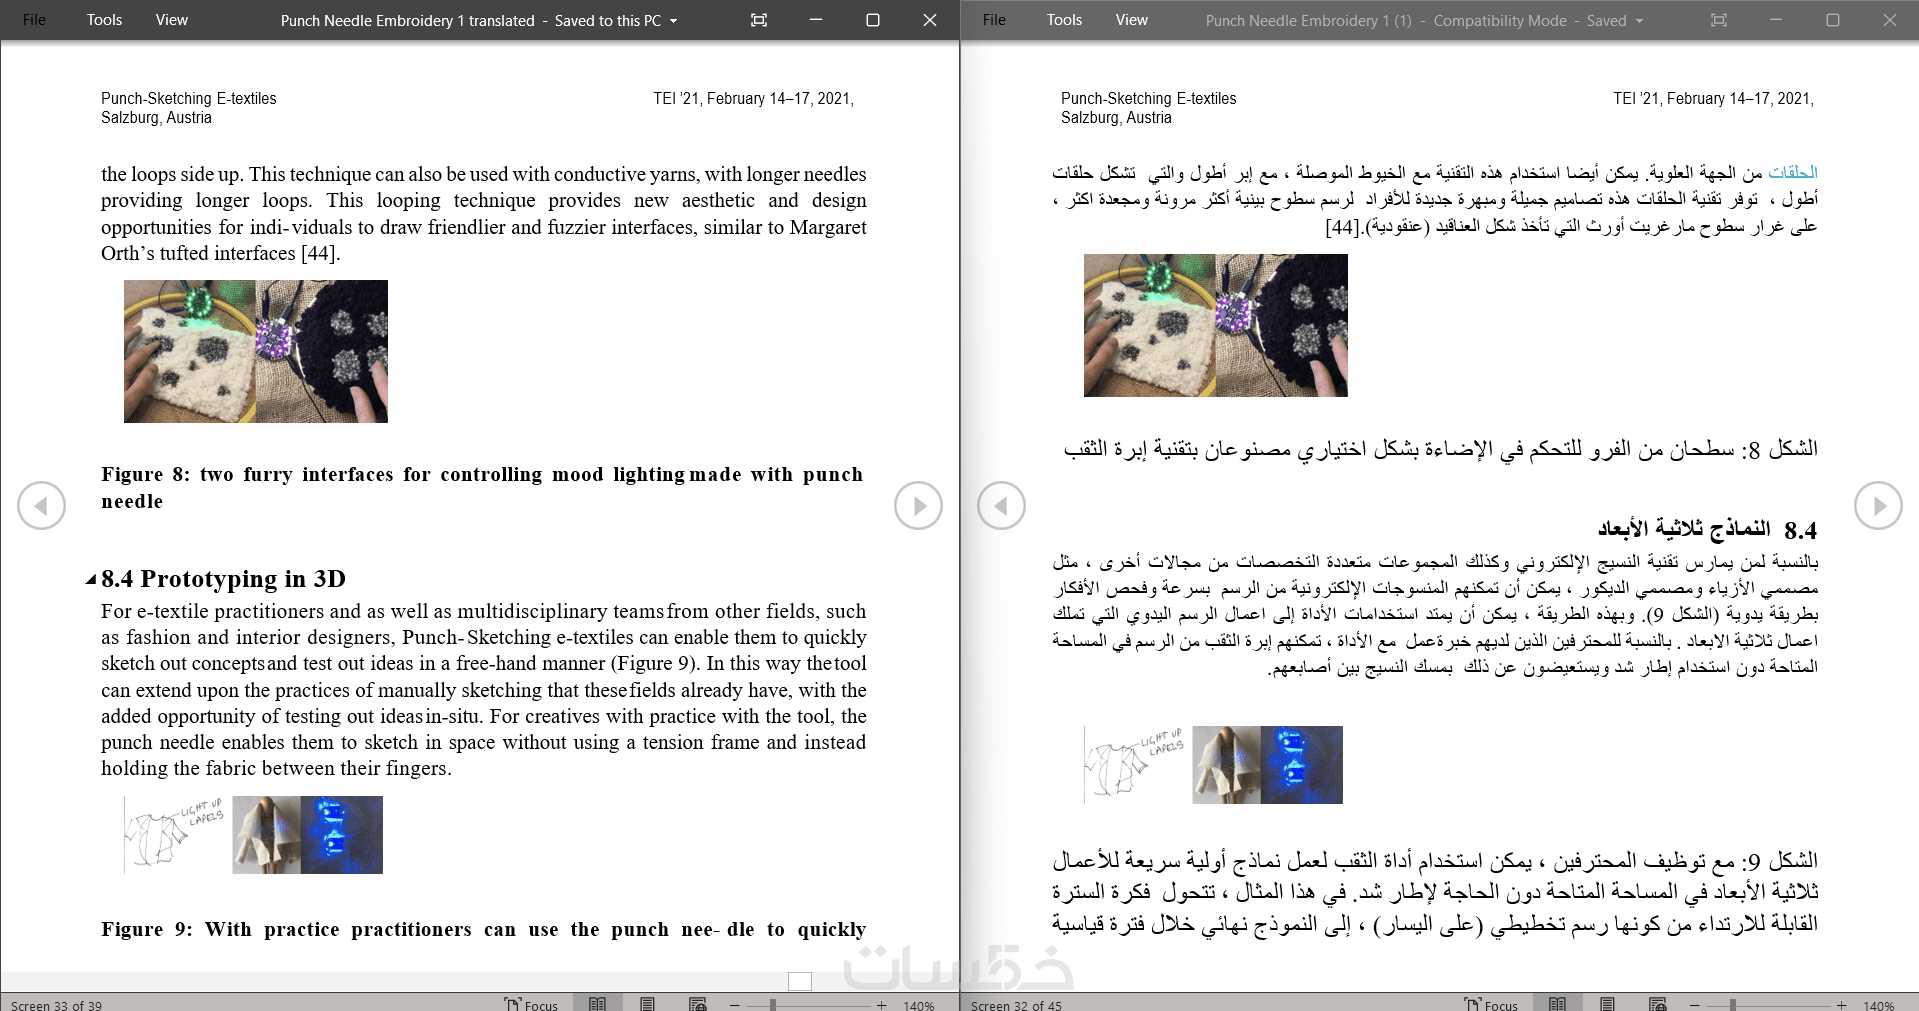Go to previous screen in left document
Viewport: 1919px width, 1011px height.
point(41,506)
